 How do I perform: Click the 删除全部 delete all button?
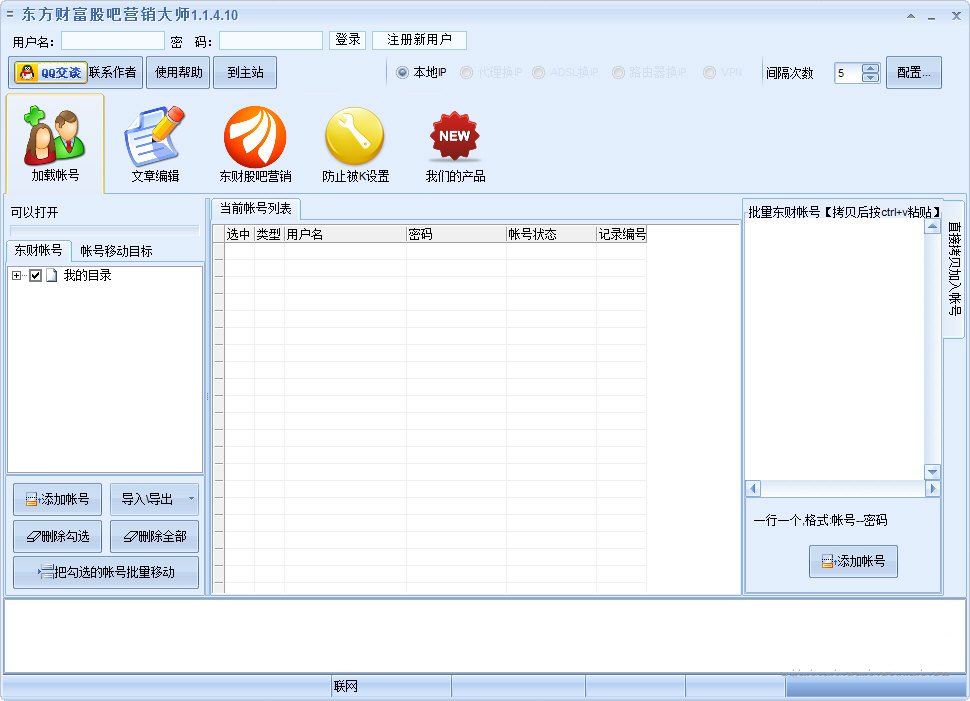(x=155, y=536)
